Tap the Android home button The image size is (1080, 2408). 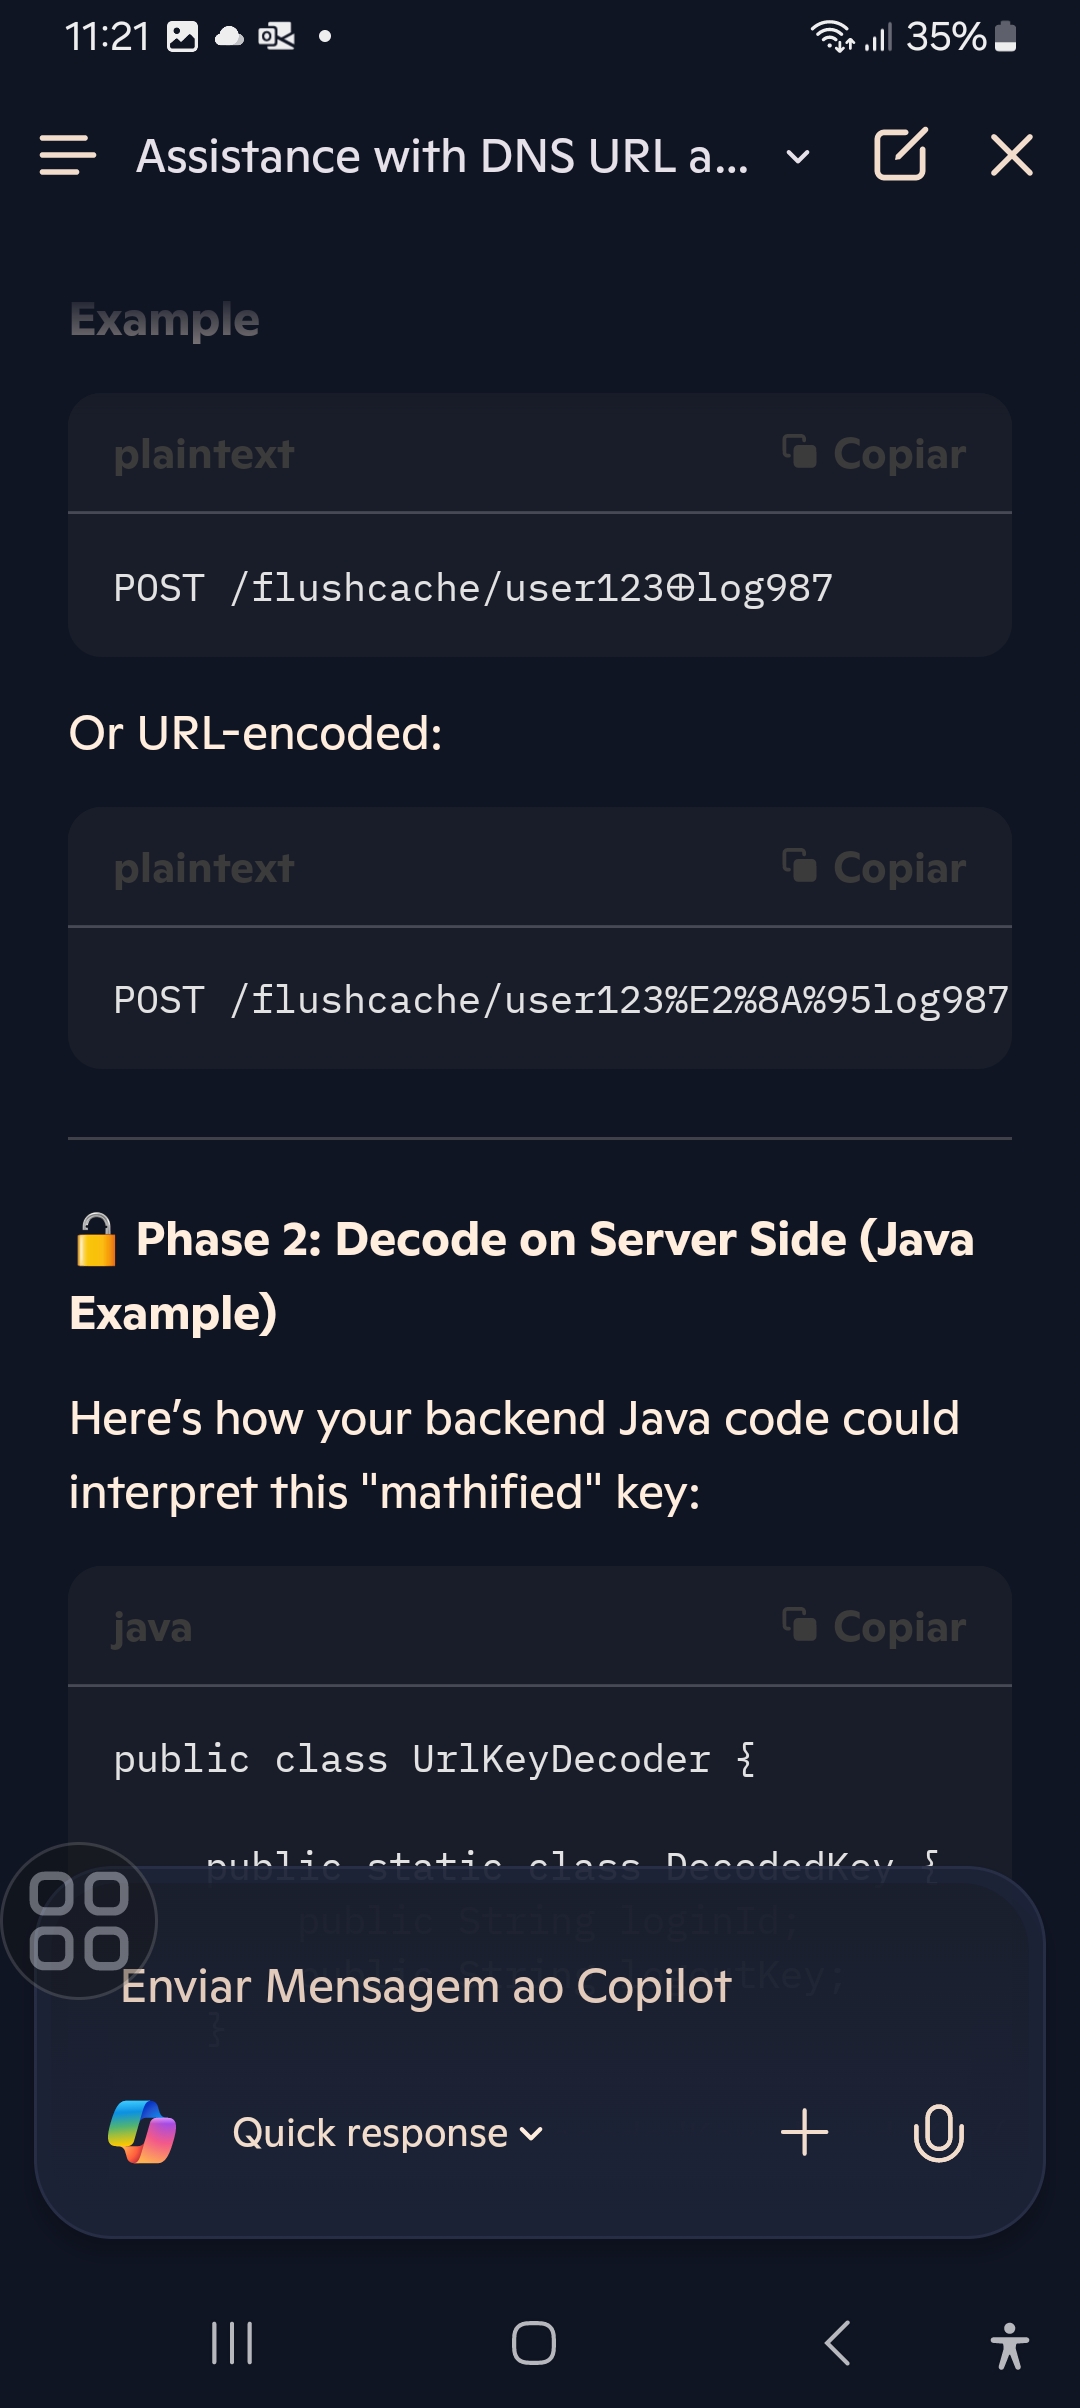[x=534, y=2343]
